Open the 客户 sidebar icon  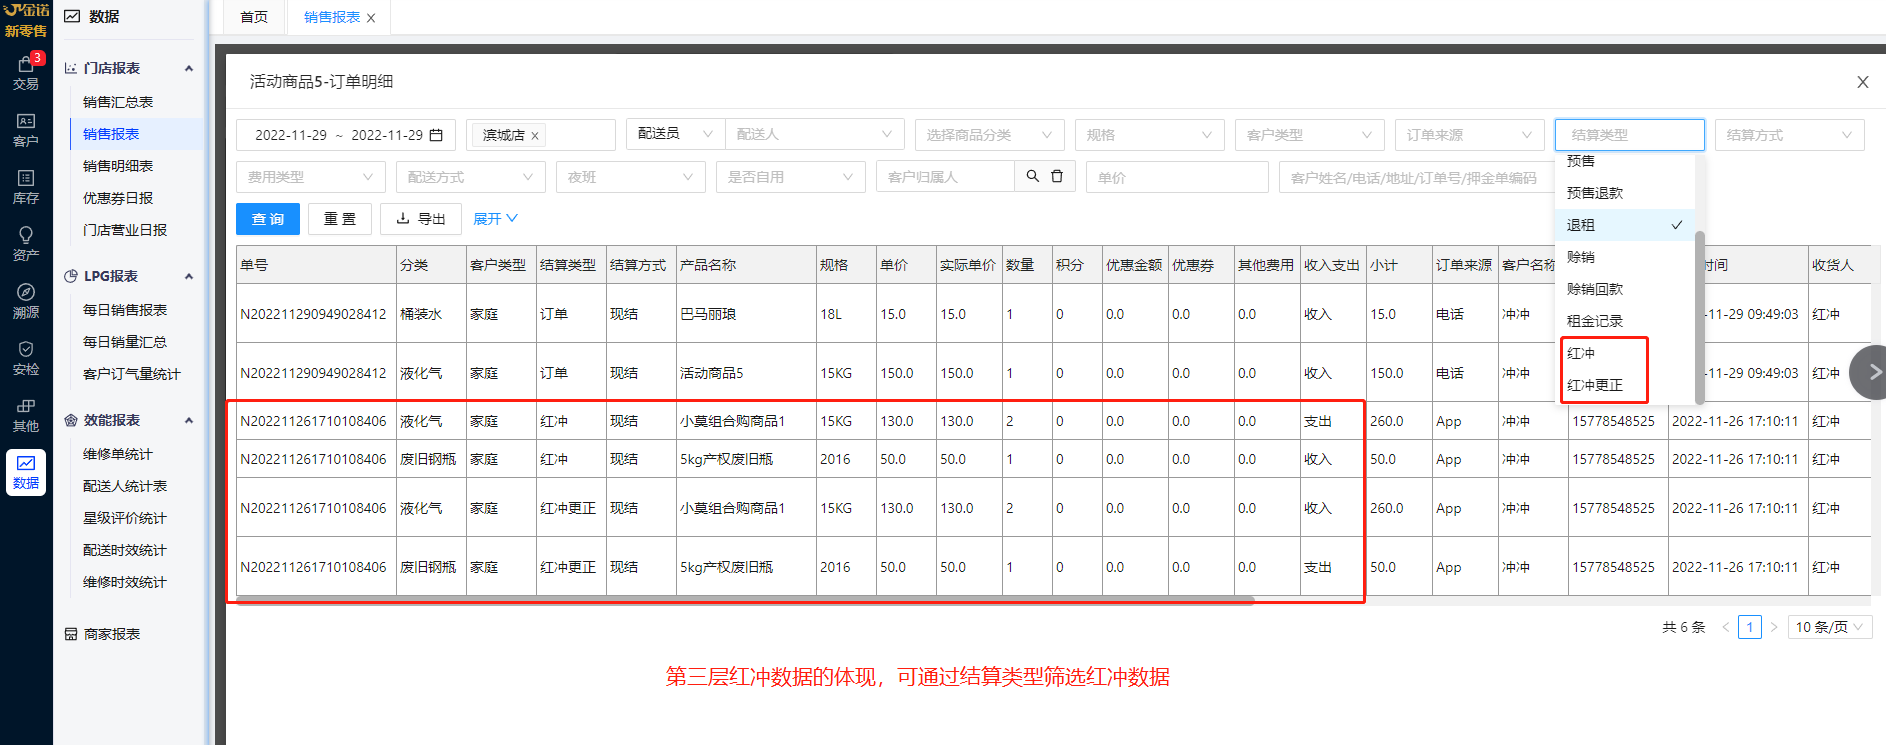coord(26,129)
